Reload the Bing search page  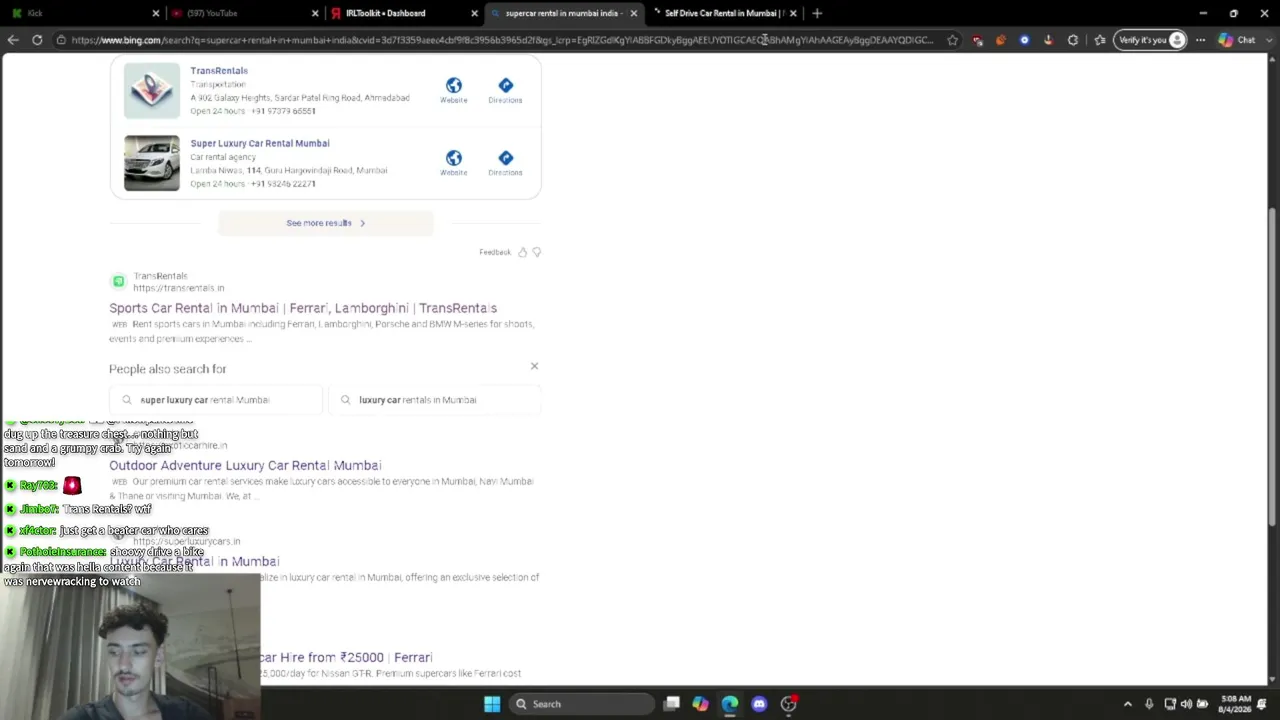pos(37,40)
